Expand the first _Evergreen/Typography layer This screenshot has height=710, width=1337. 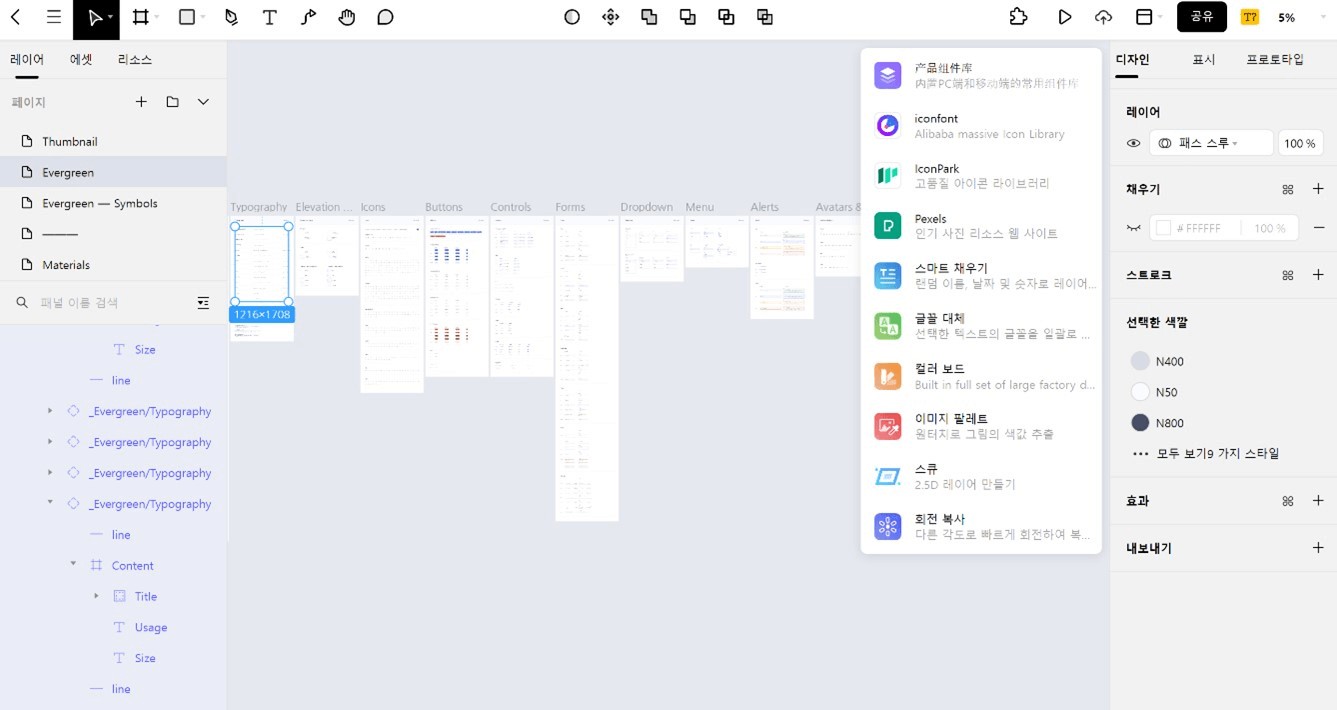50,411
